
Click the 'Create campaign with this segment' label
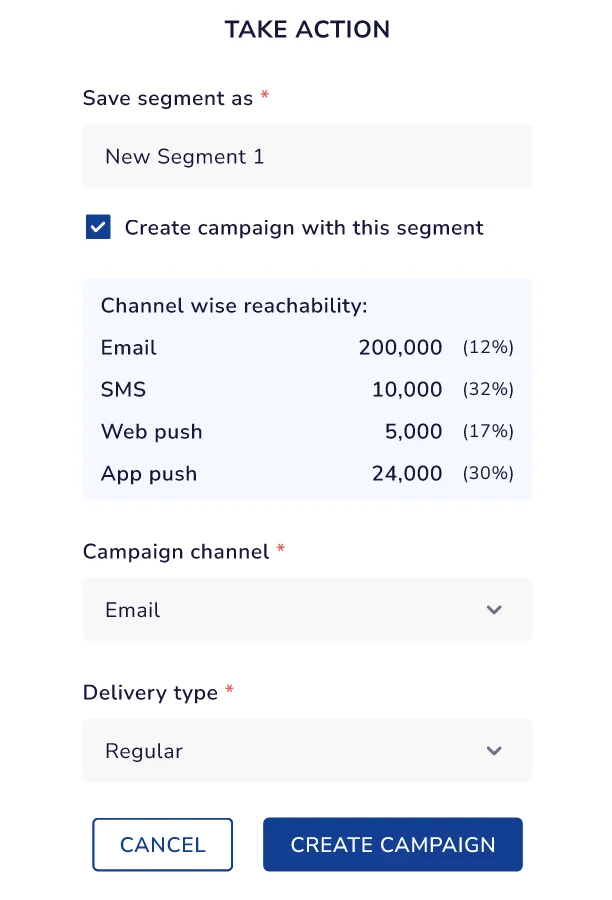point(304,228)
